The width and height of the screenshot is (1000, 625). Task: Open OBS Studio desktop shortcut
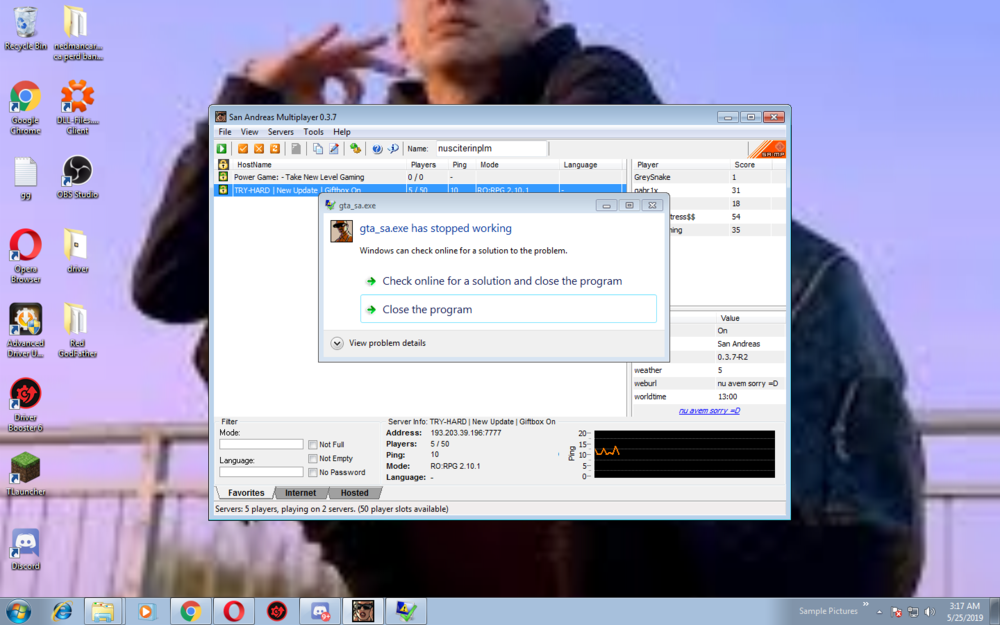coord(77,177)
